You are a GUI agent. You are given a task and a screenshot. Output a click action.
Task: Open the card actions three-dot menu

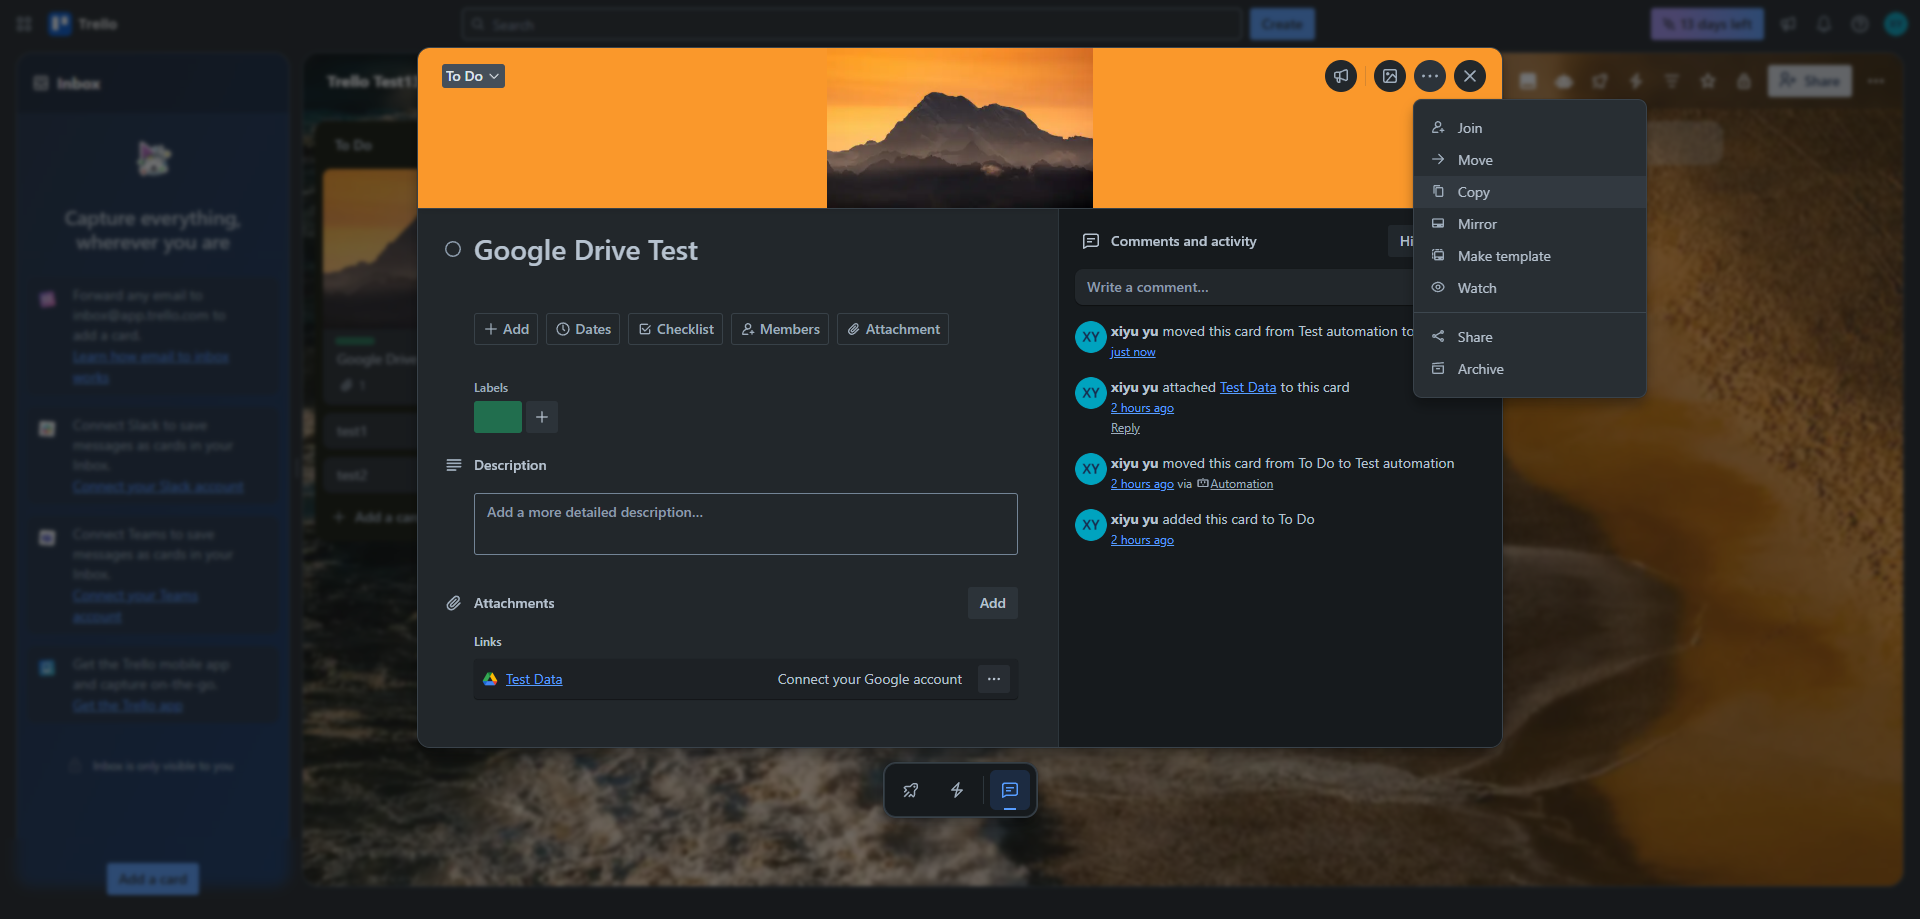tap(1430, 76)
